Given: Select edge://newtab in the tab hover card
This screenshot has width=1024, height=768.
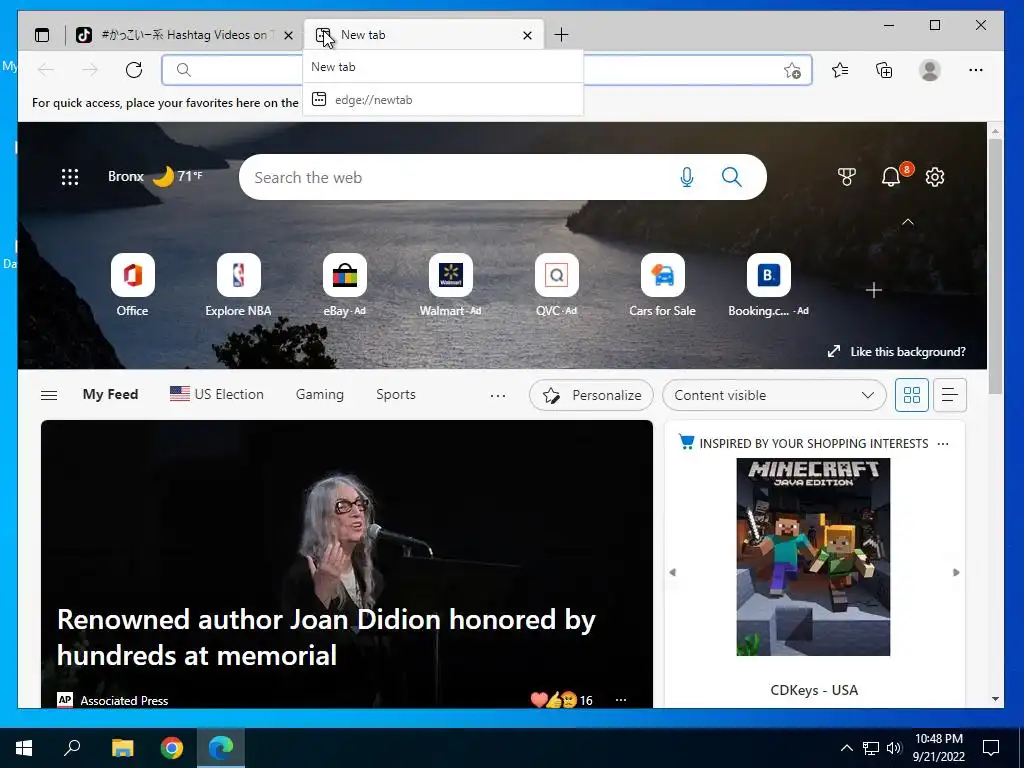Looking at the screenshot, I should (x=443, y=100).
